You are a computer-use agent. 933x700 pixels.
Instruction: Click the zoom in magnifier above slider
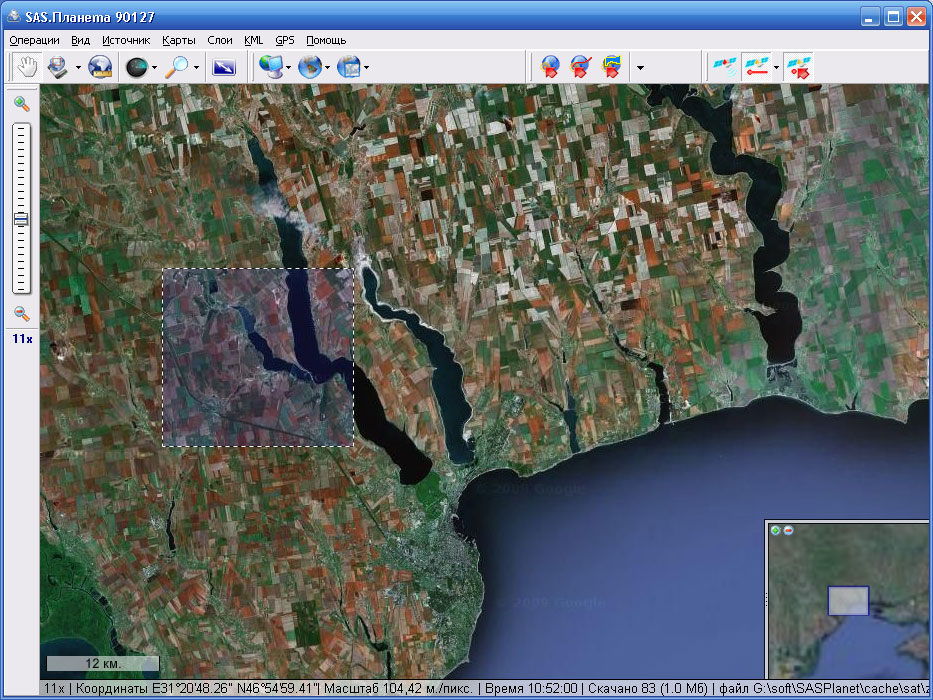click(21, 103)
